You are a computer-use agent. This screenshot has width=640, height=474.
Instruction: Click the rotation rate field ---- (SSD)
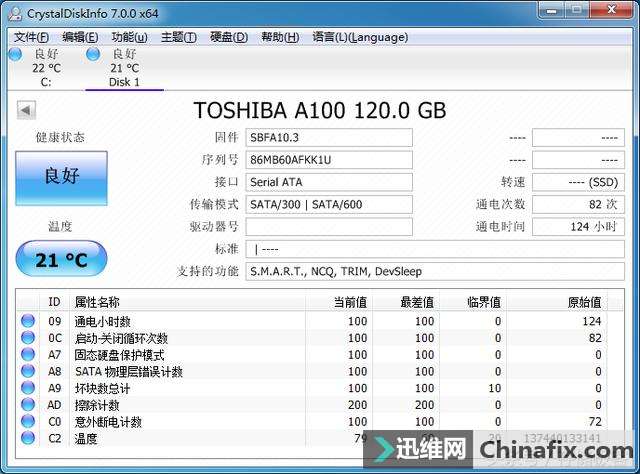pos(578,182)
